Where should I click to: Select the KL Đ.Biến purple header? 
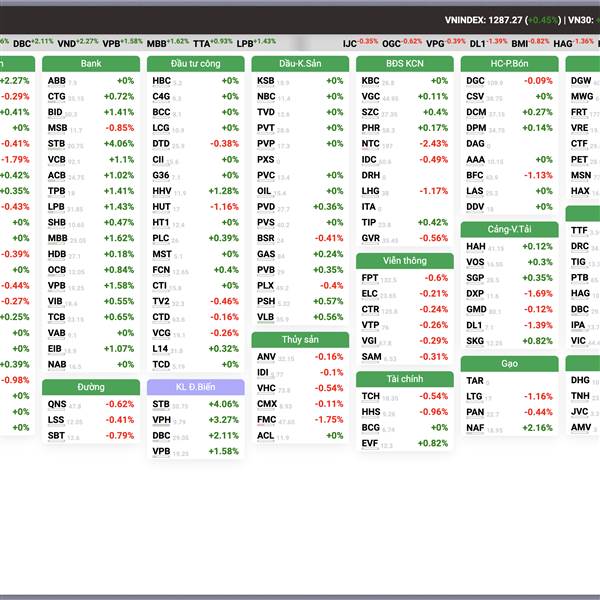click(x=196, y=387)
